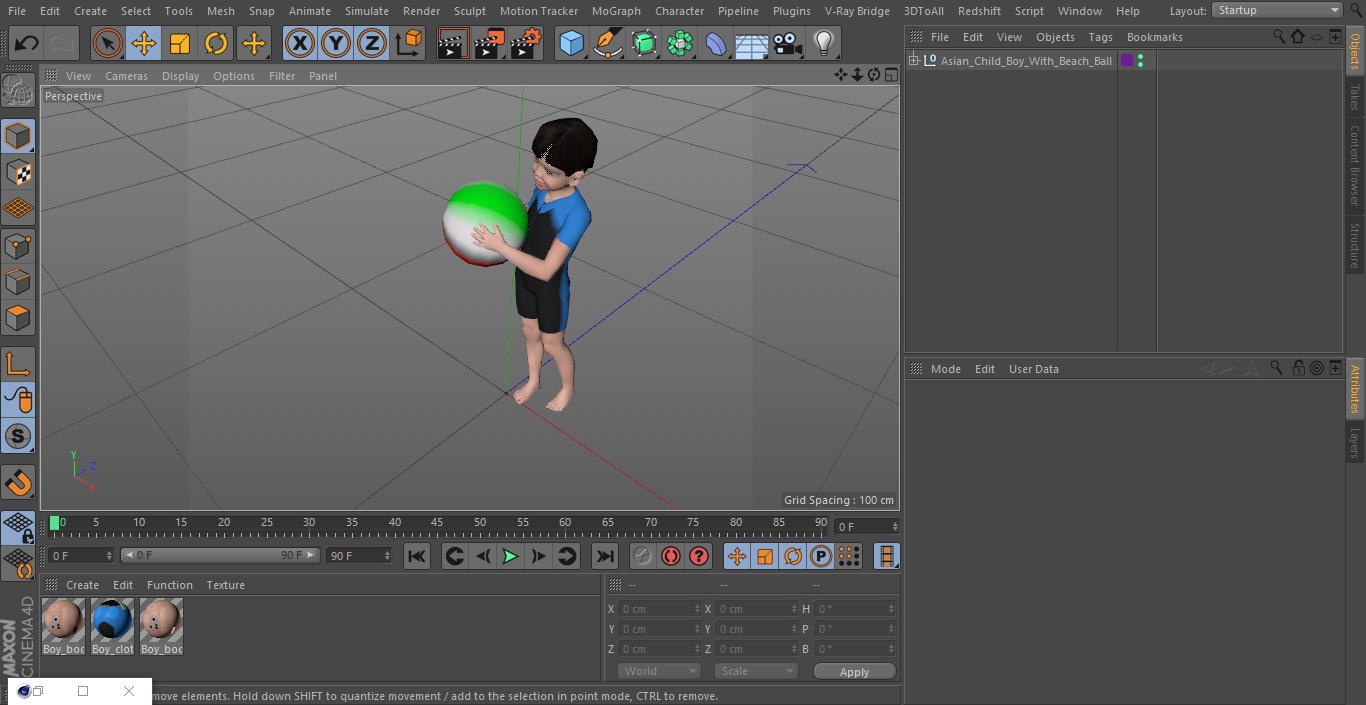The width and height of the screenshot is (1366, 705).
Task: Go to End of animation
Action: tap(605, 556)
